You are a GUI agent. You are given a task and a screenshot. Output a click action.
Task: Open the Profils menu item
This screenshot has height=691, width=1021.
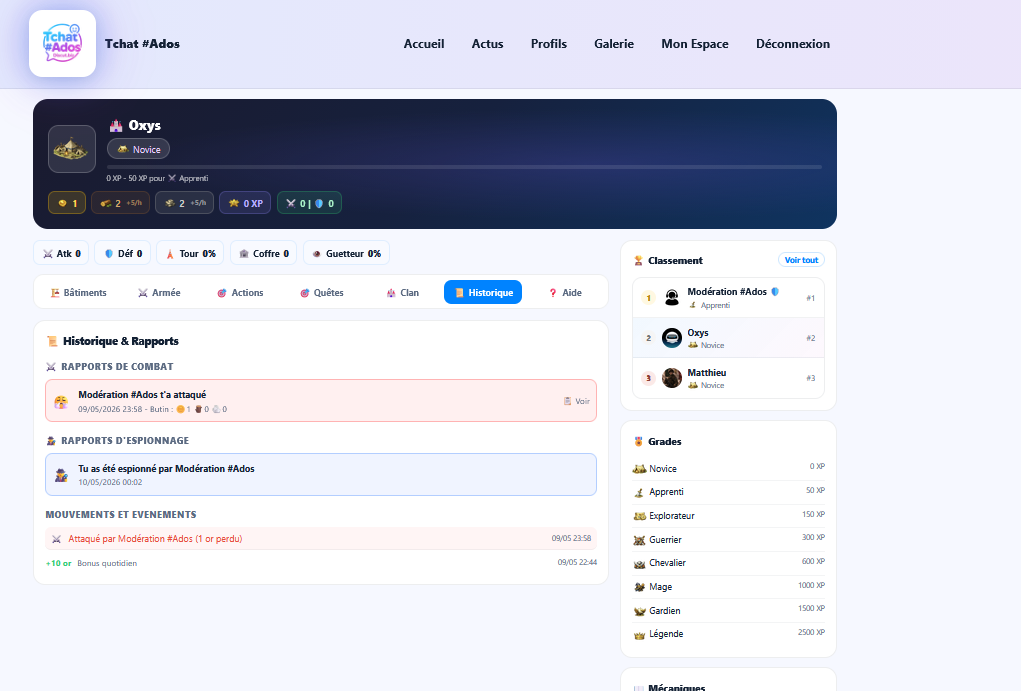pos(549,44)
